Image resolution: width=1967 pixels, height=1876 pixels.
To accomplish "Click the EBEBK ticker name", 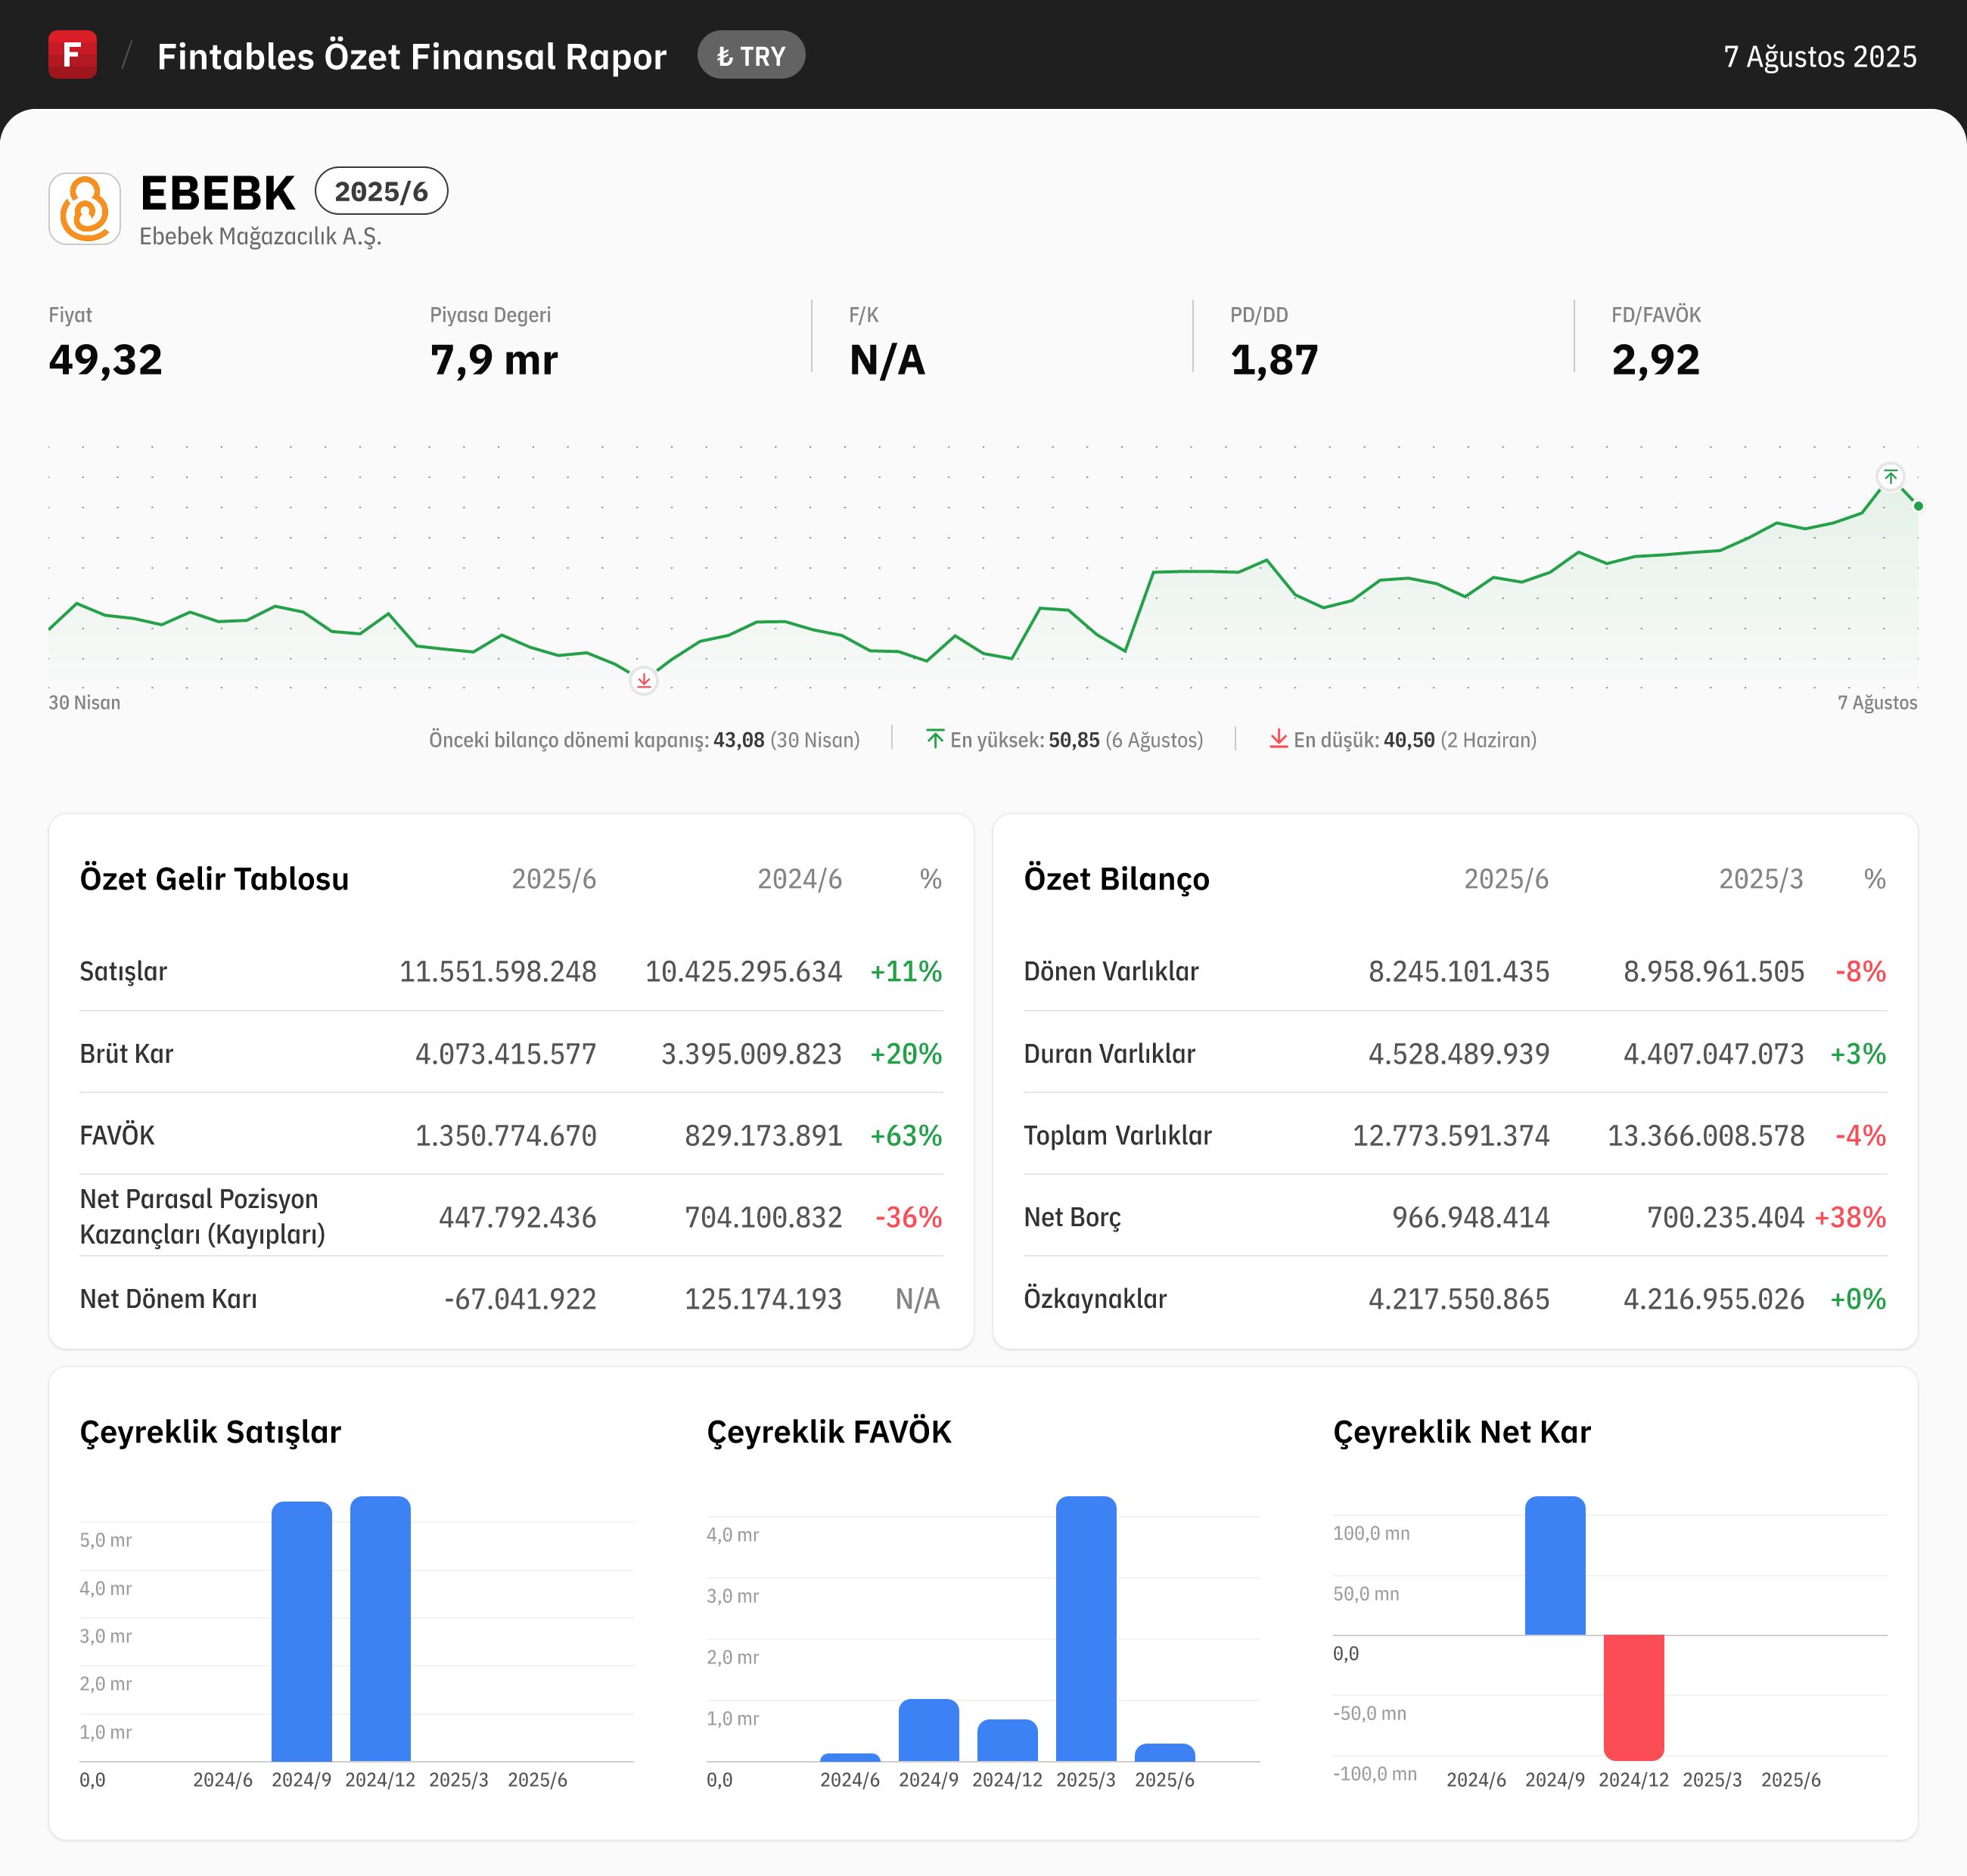I will point(218,193).
